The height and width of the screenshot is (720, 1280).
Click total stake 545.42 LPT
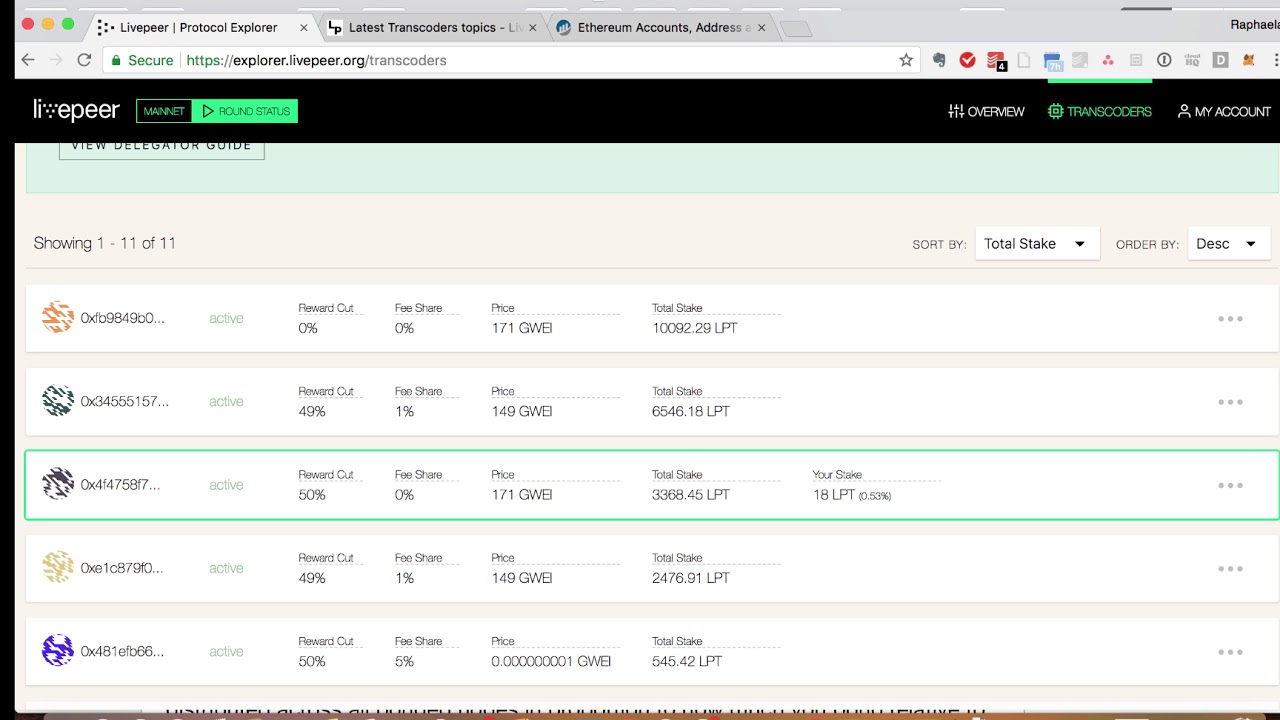(x=687, y=661)
